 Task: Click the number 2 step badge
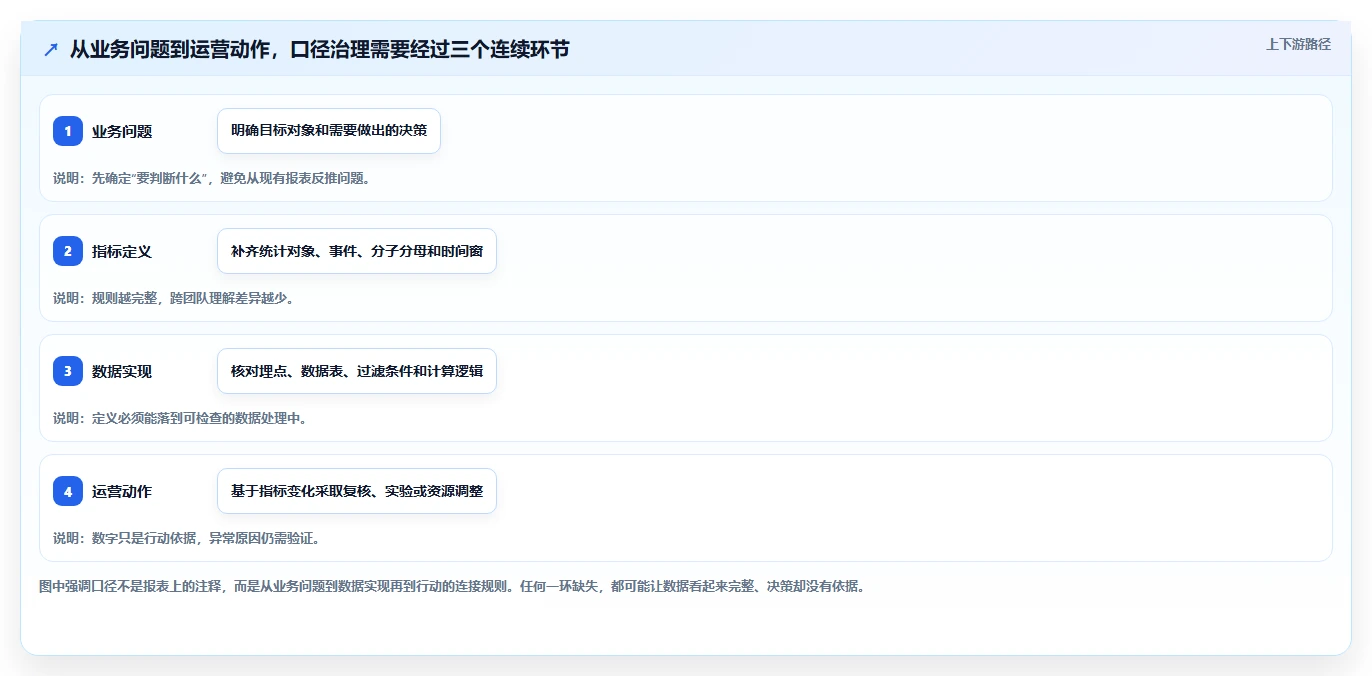68,251
